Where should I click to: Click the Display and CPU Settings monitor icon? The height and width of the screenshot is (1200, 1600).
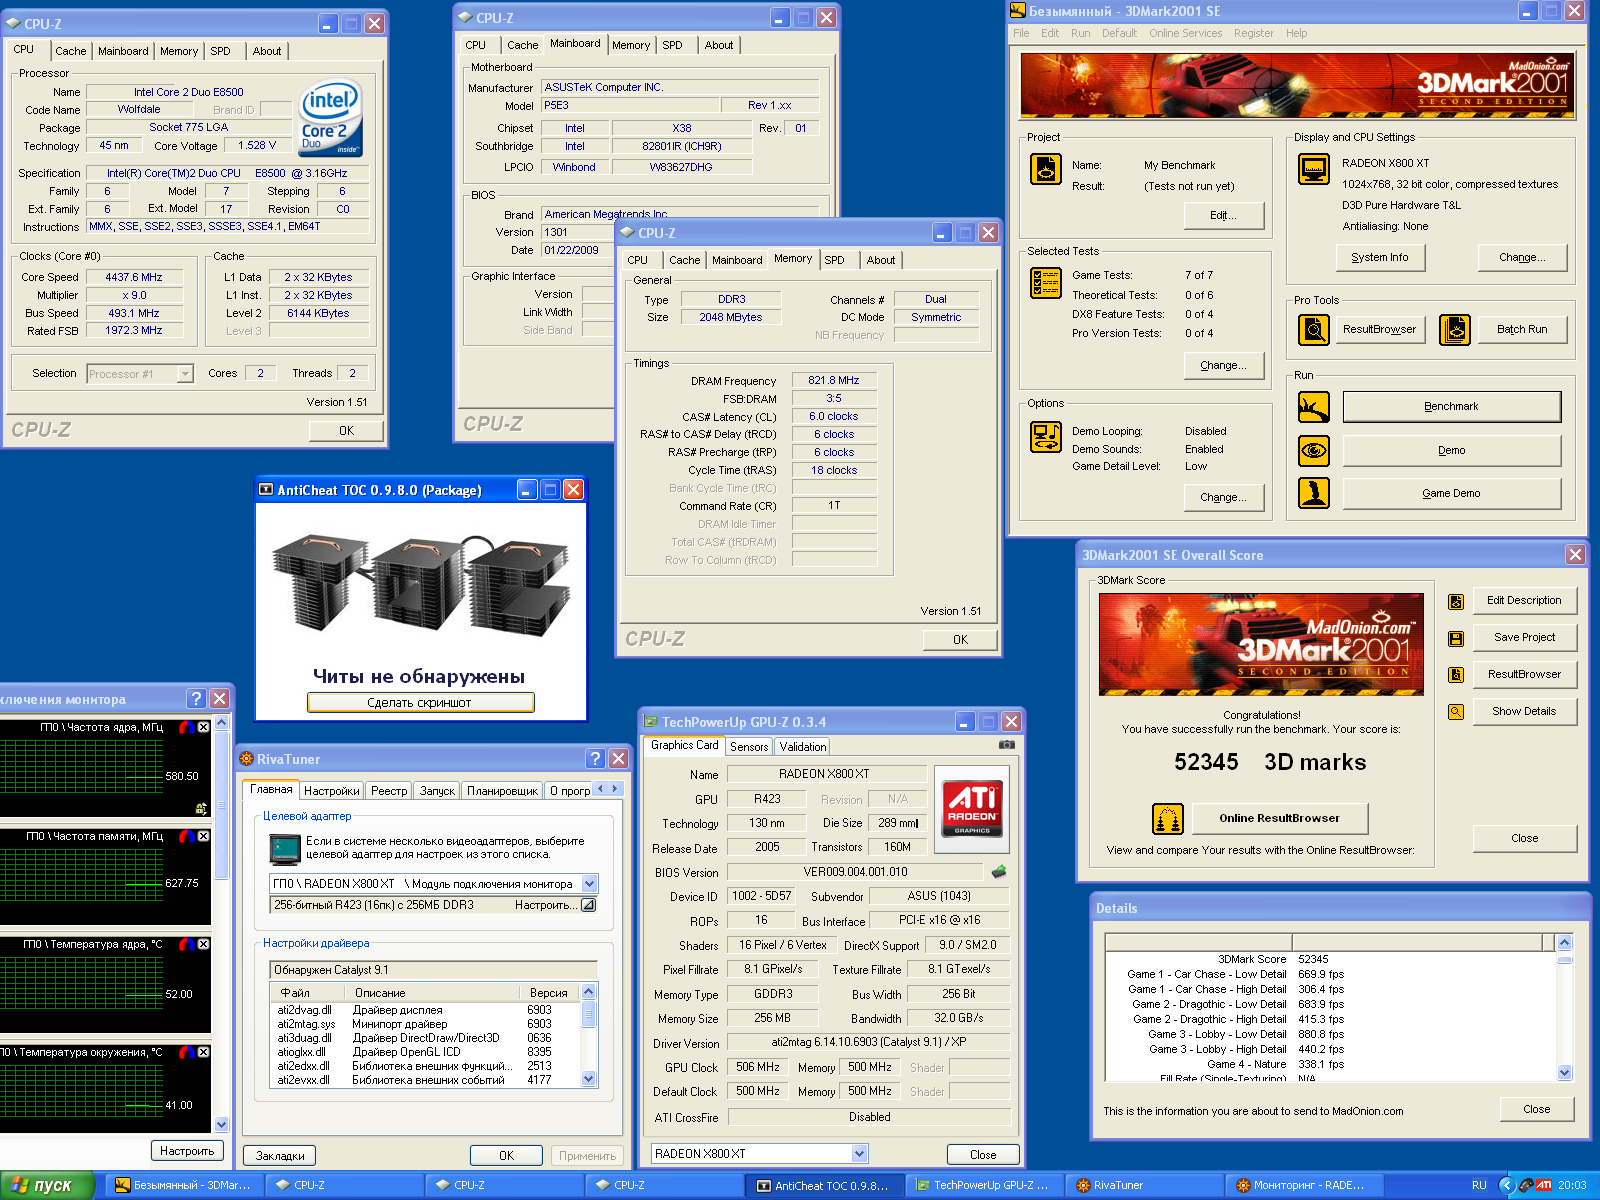pos(1314,169)
